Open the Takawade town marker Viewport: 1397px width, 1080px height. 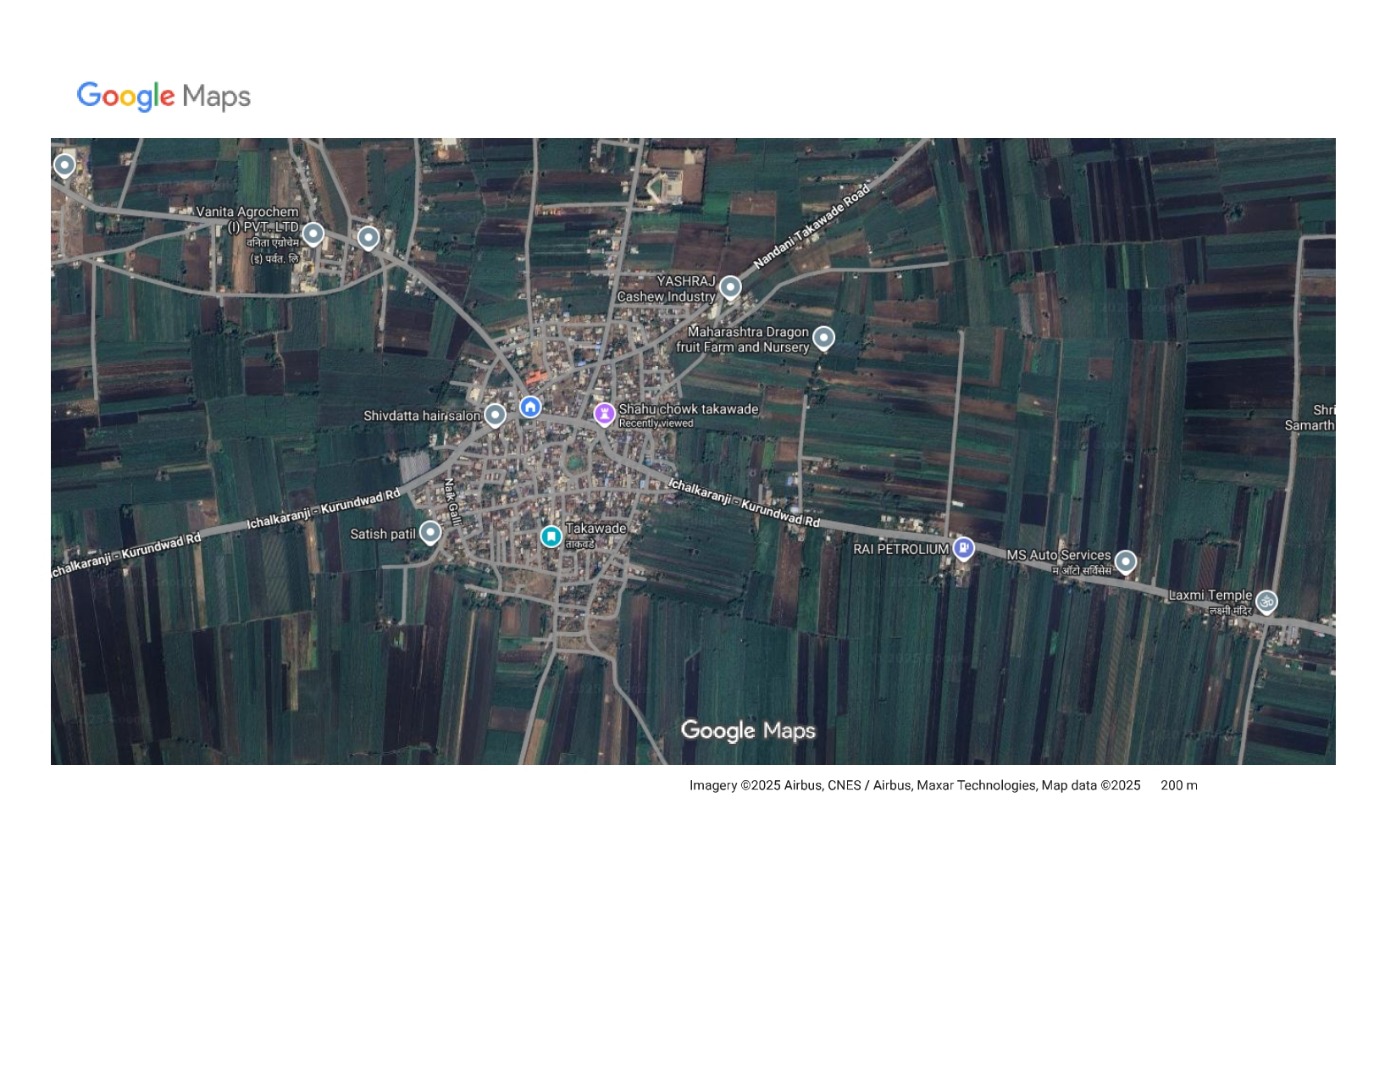tap(551, 536)
